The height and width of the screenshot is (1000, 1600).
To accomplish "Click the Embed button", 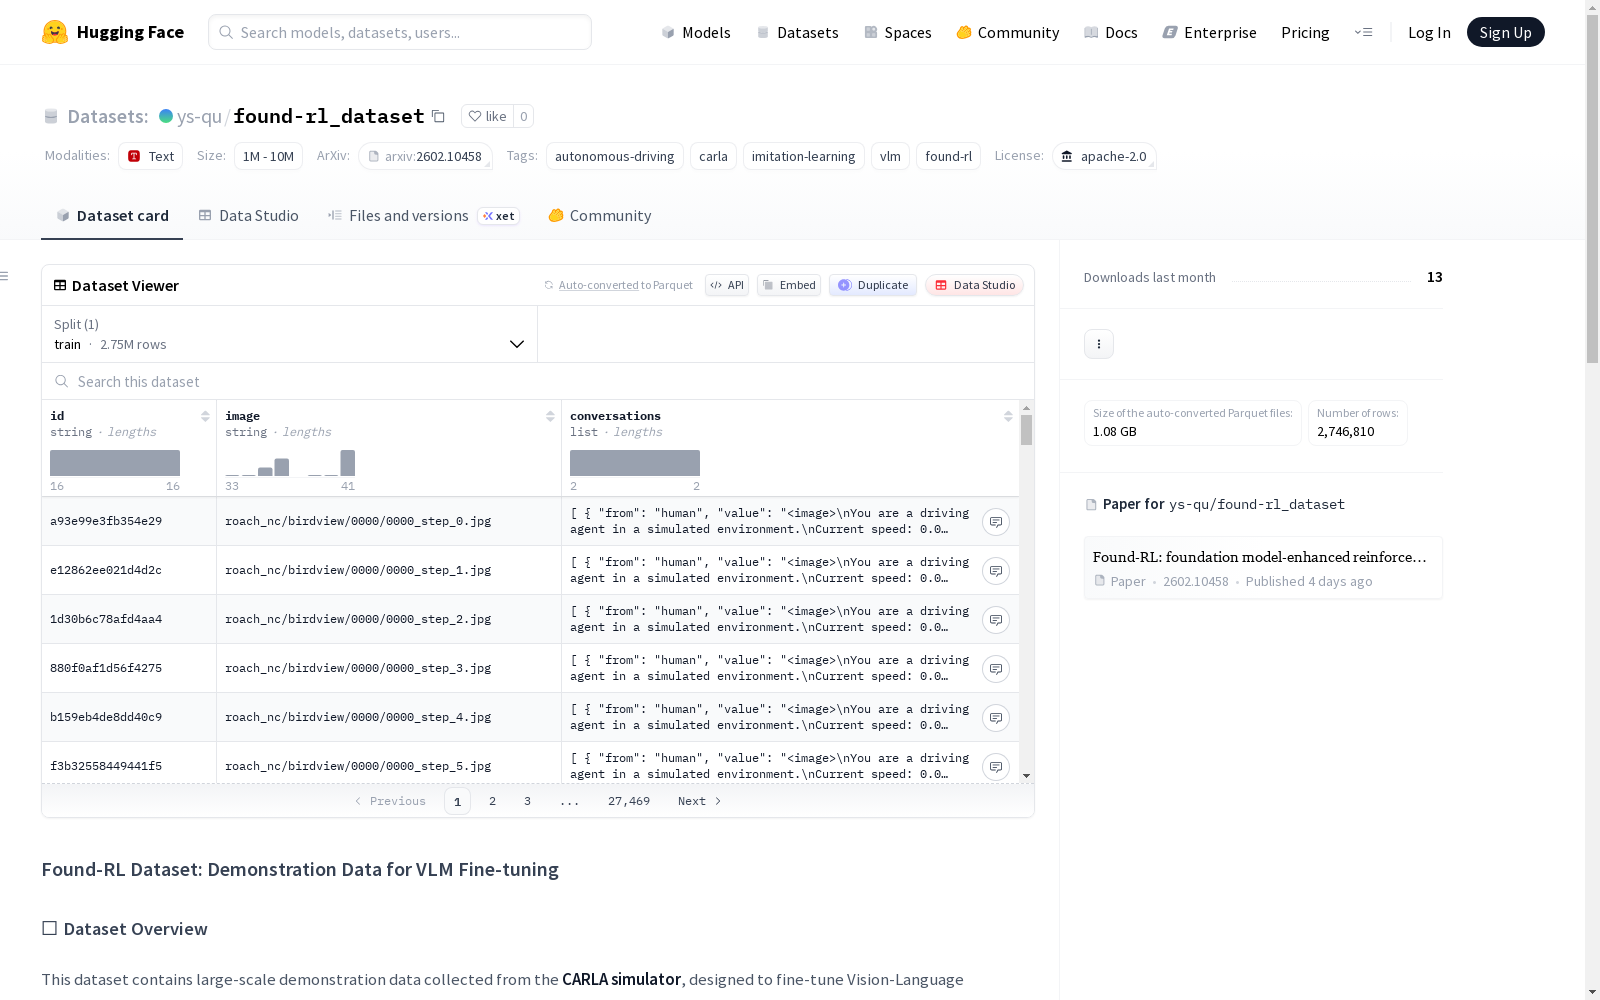I will click(789, 285).
